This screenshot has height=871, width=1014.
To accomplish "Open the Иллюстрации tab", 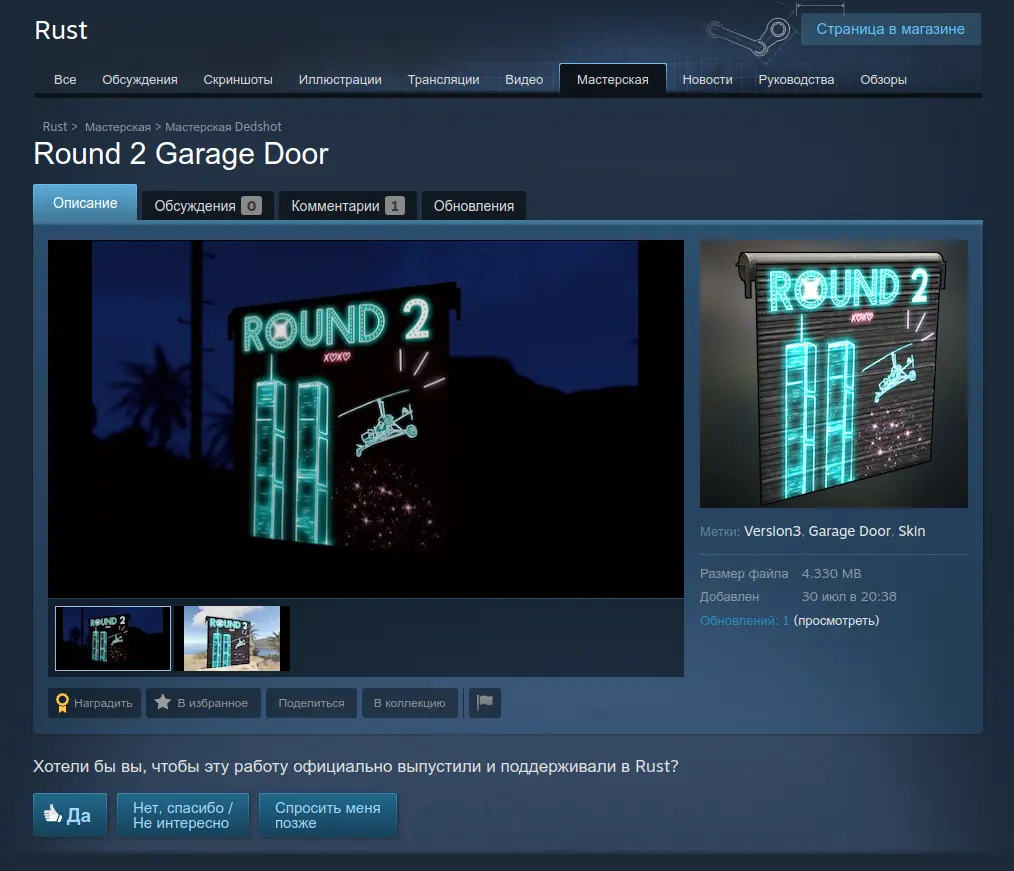I will click(x=340, y=80).
